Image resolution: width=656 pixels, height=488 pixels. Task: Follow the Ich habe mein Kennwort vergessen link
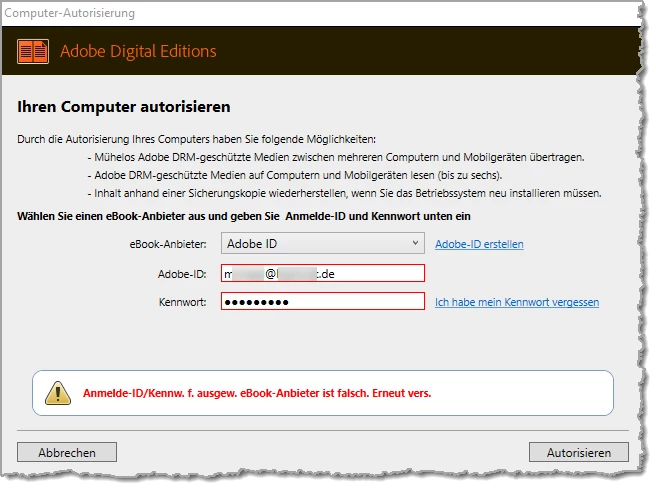(517, 302)
